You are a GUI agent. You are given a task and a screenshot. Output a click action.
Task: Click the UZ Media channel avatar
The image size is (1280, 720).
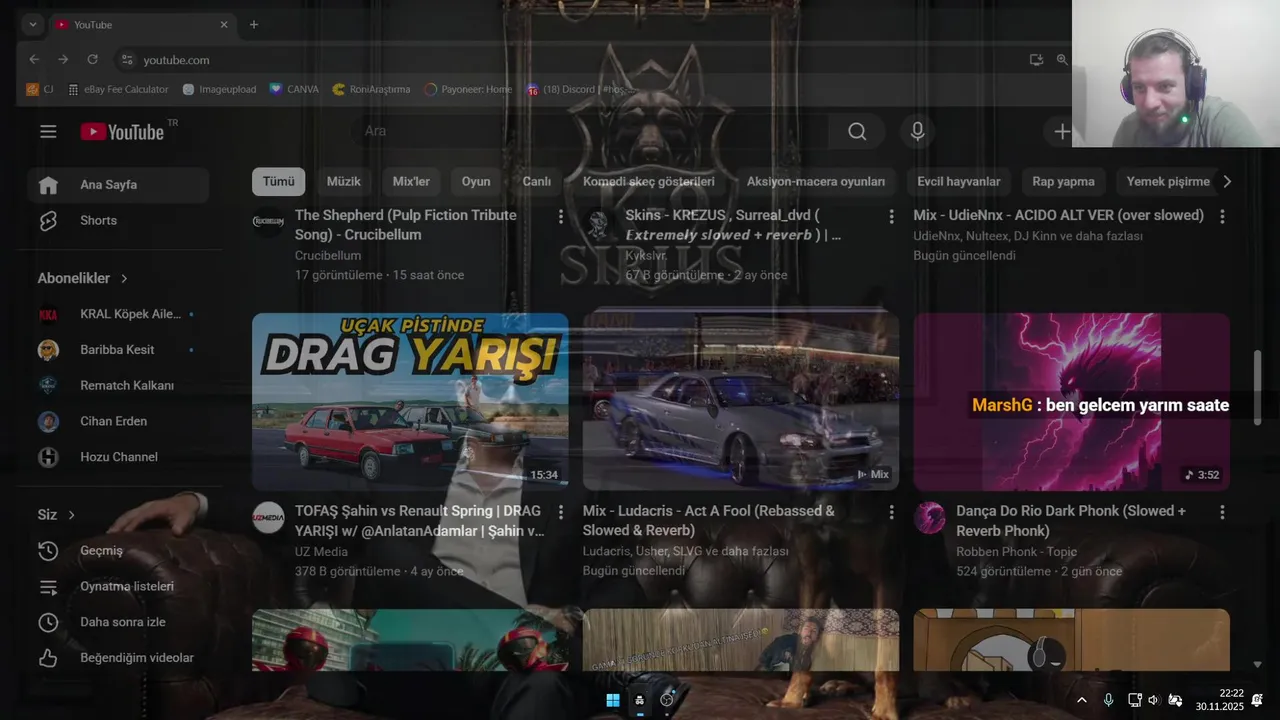268,518
